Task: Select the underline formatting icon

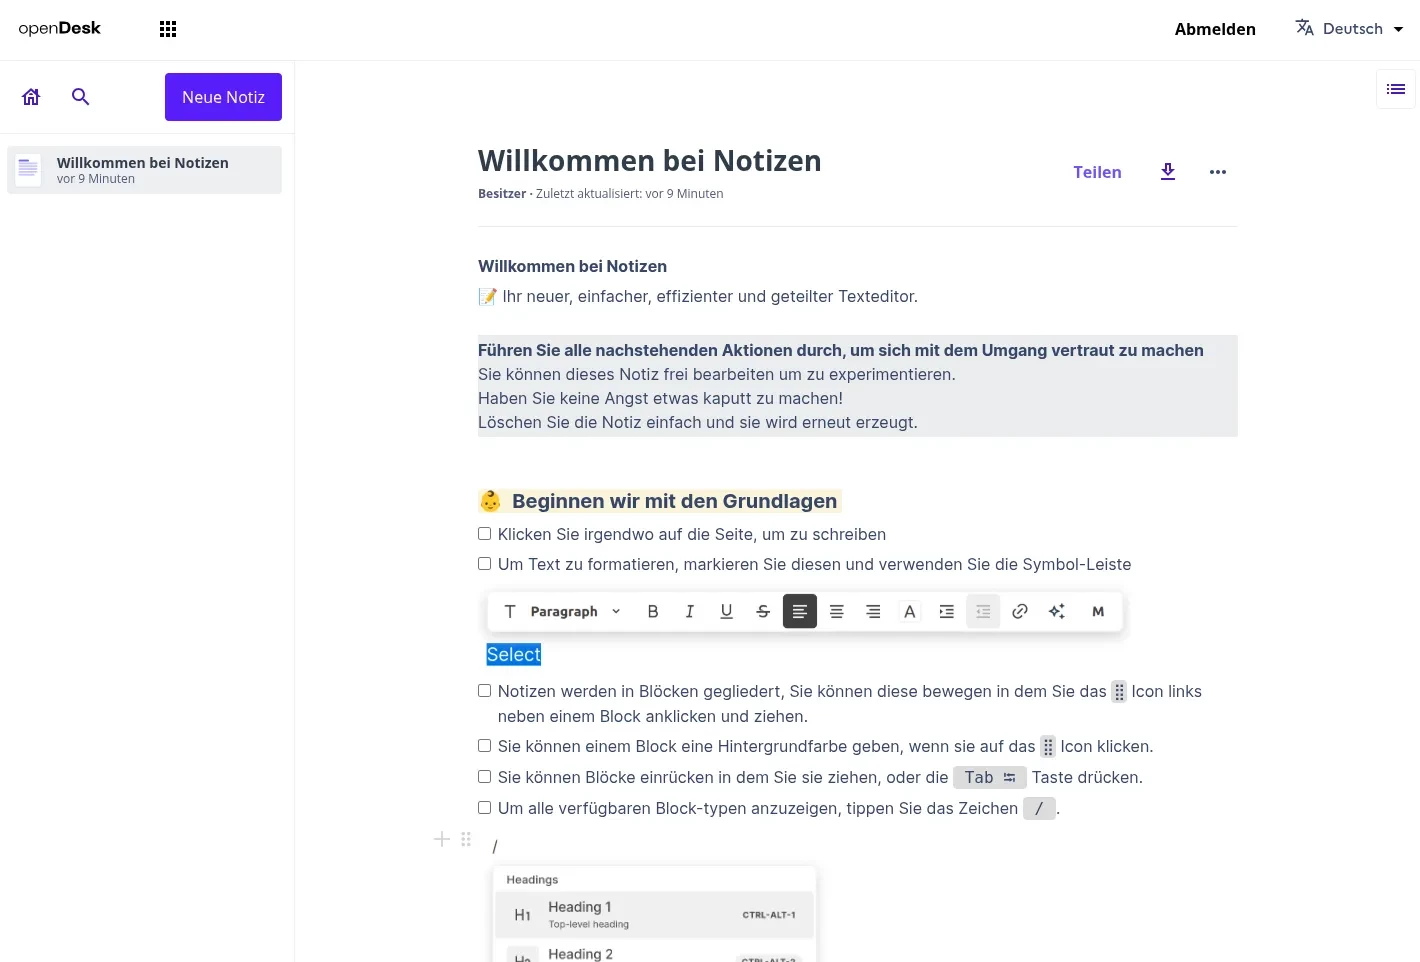Action: (726, 611)
